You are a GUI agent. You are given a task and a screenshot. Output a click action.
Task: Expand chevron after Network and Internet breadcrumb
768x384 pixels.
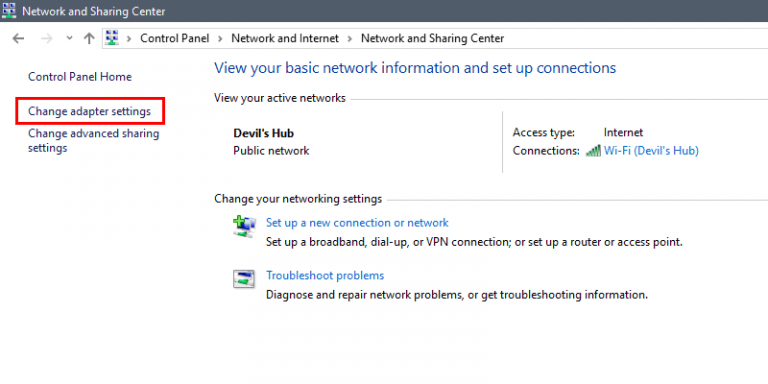tap(350, 38)
